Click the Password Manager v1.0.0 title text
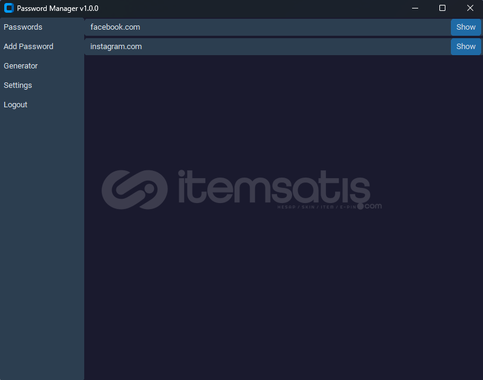483x380 pixels. point(58,8)
